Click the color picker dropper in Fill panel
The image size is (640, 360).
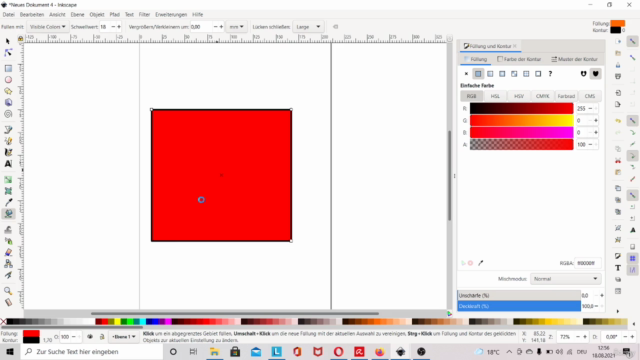pos(481,263)
